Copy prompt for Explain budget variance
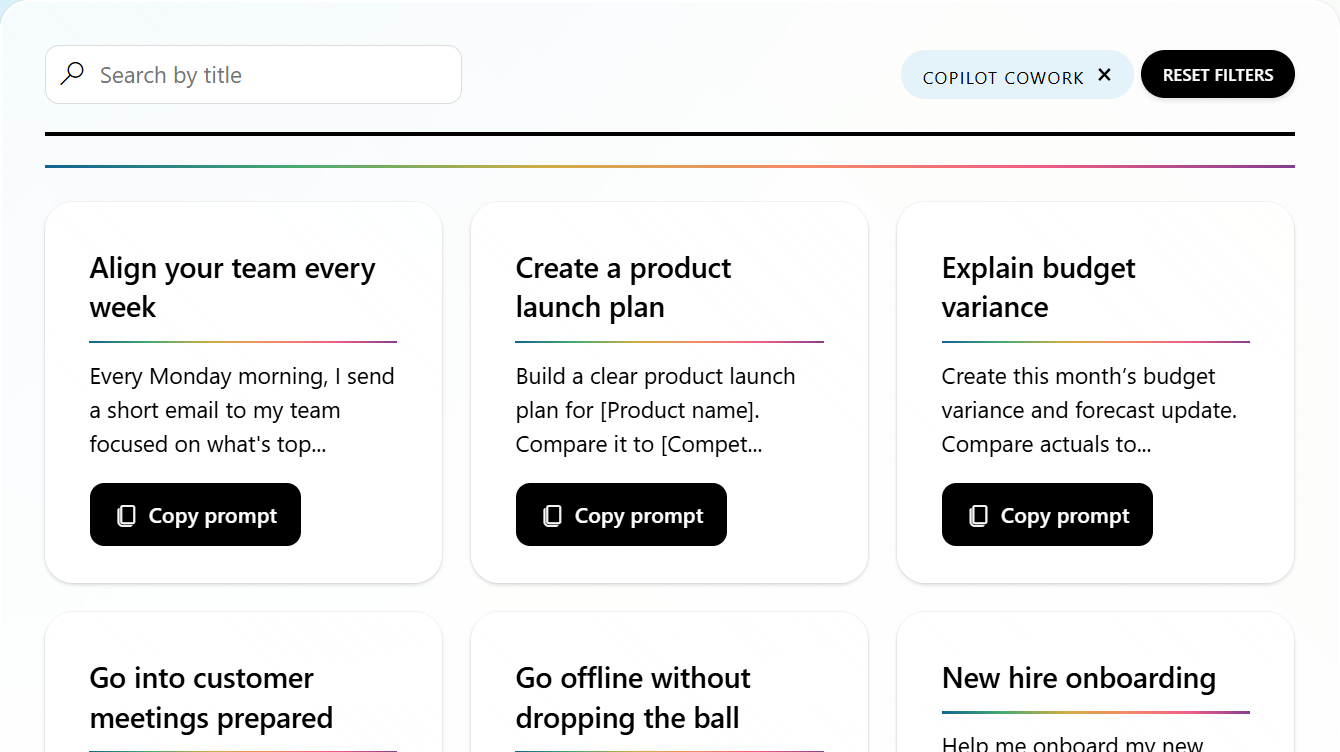 (x=1047, y=515)
